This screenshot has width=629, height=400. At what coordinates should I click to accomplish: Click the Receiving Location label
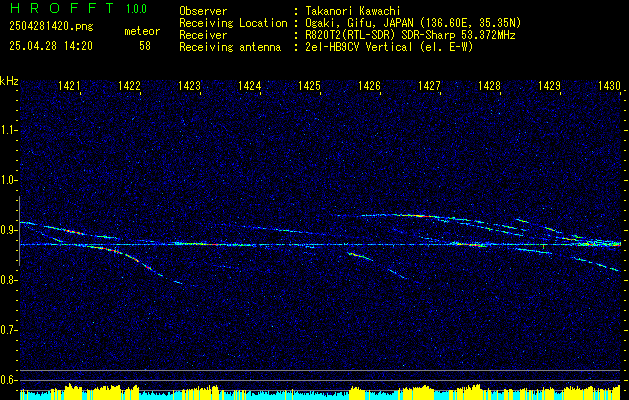click(x=233, y=23)
